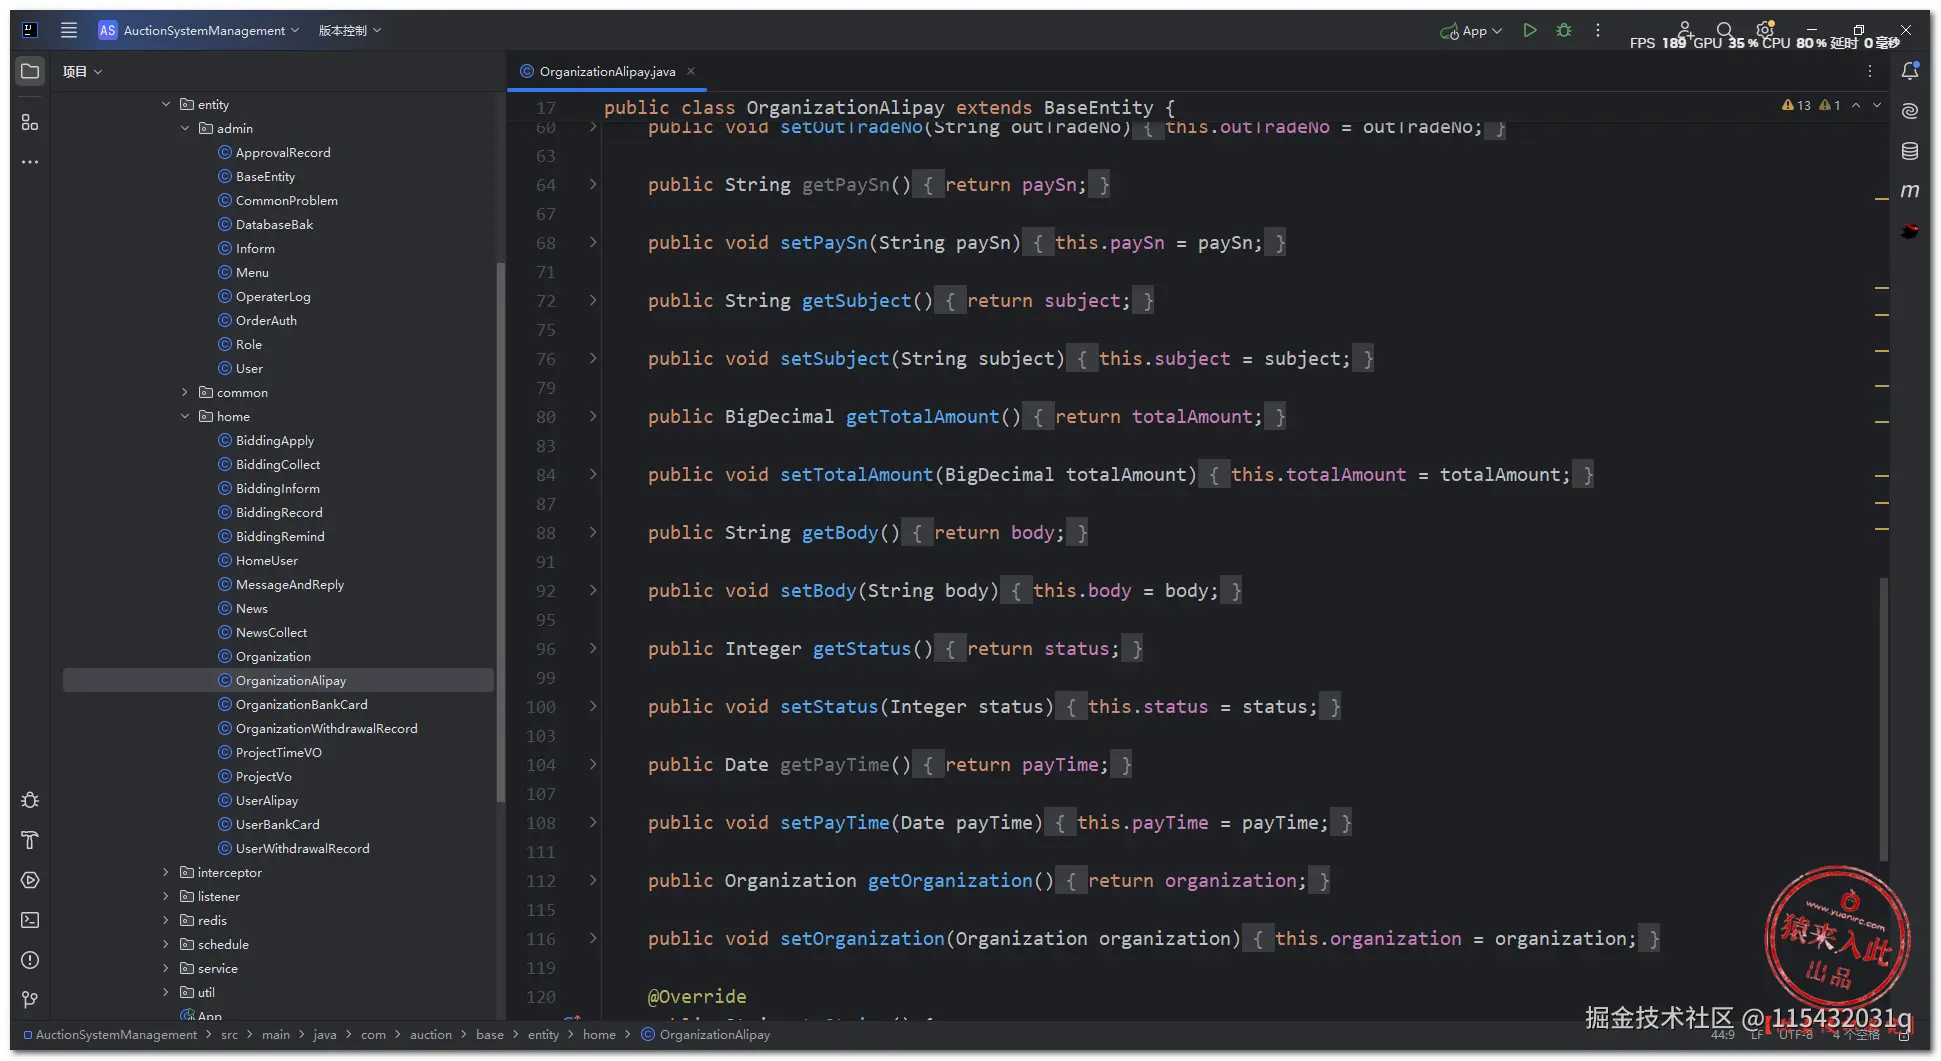
Task: Expand the schedule folder
Action: (166, 944)
